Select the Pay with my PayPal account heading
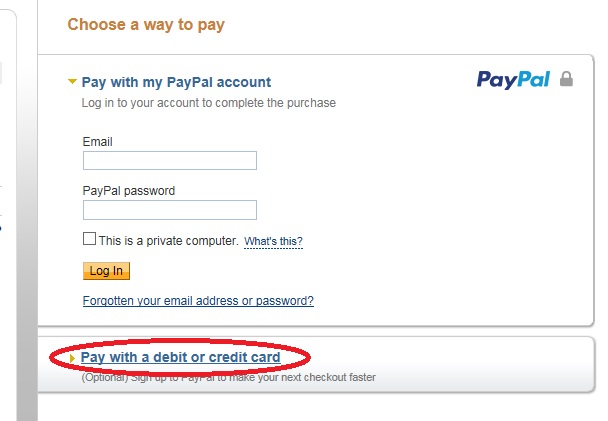 pos(176,82)
